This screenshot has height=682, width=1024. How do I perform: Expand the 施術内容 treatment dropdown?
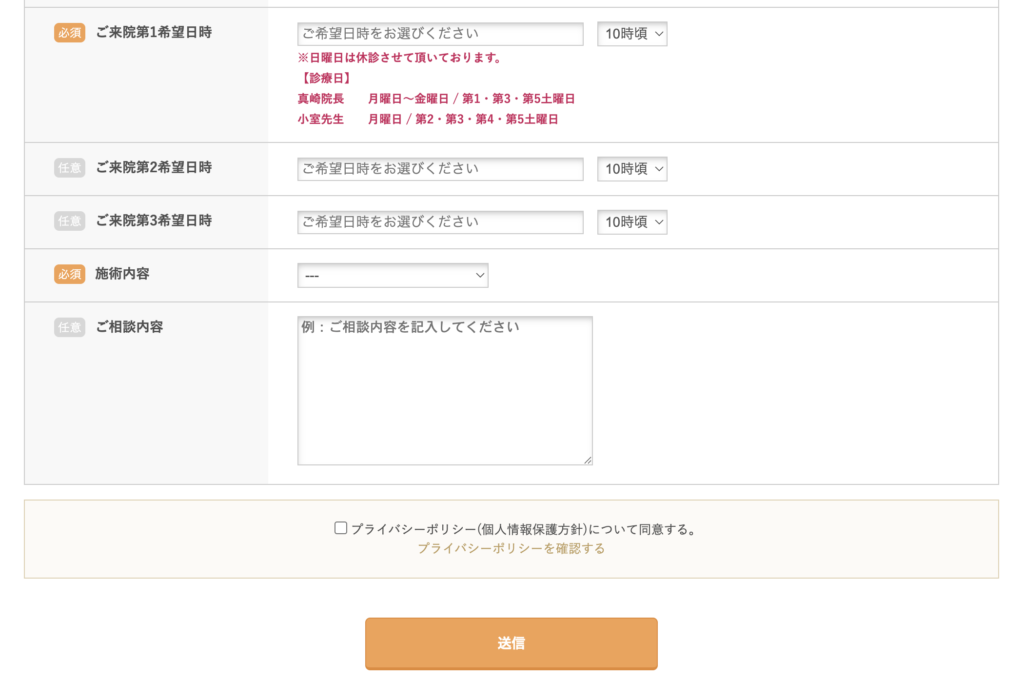click(392, 275)
